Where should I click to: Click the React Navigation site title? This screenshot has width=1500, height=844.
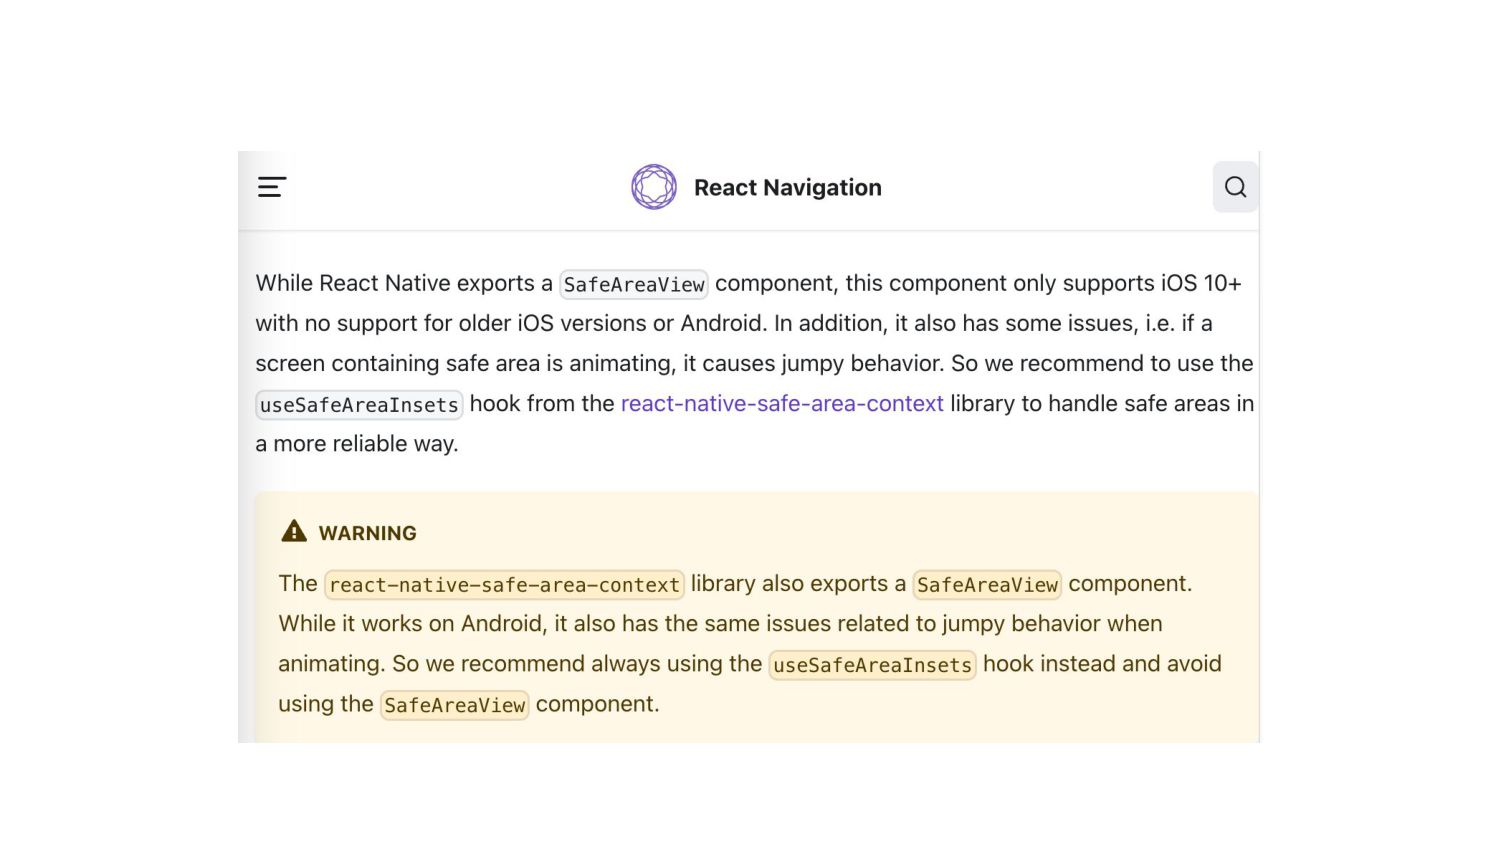(x=788, y=188)
